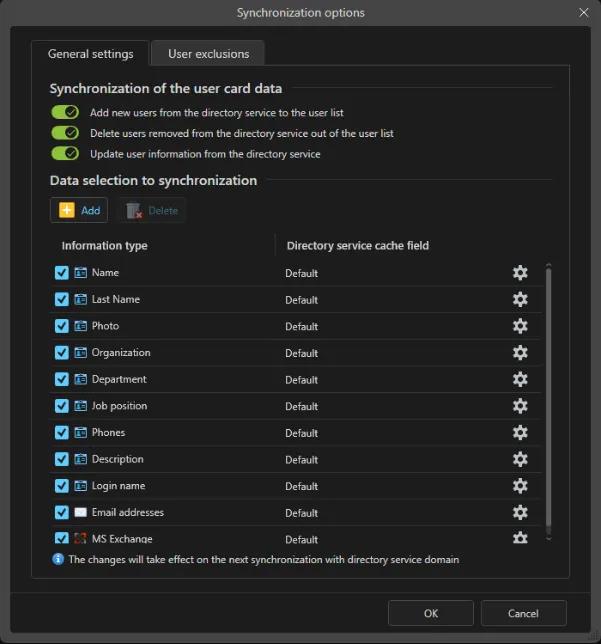601x644 pixels.
Task: Click the card icon beside Job position
Action: (x=81, y=406)
